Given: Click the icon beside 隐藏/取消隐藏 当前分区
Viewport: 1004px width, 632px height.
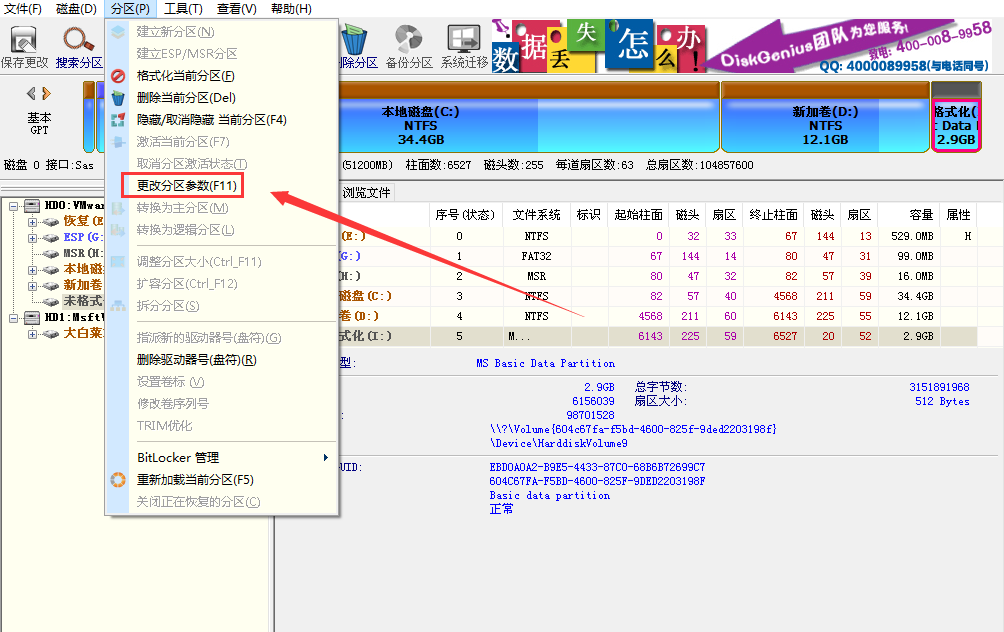Looking at the screenshot, I should pos(118,120).
